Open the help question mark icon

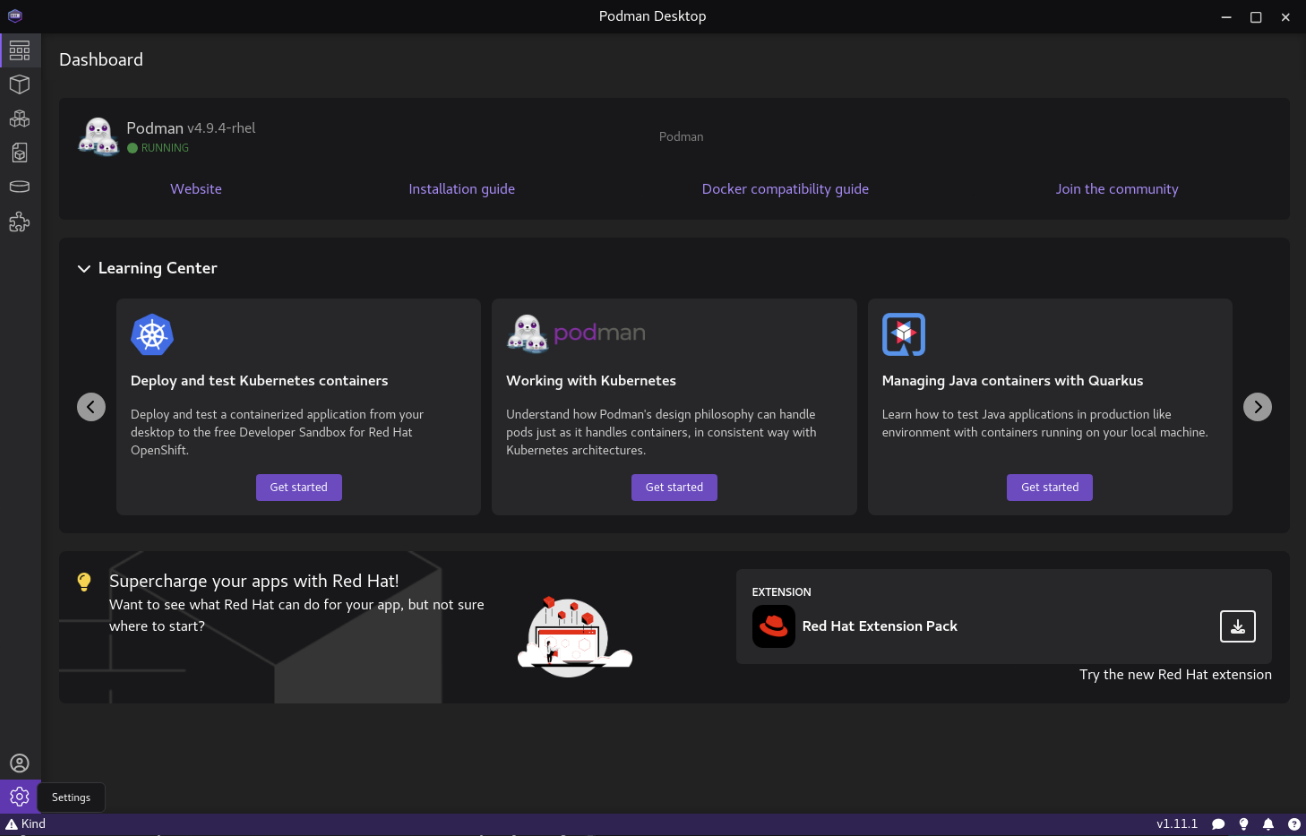tap(1293, 824)
